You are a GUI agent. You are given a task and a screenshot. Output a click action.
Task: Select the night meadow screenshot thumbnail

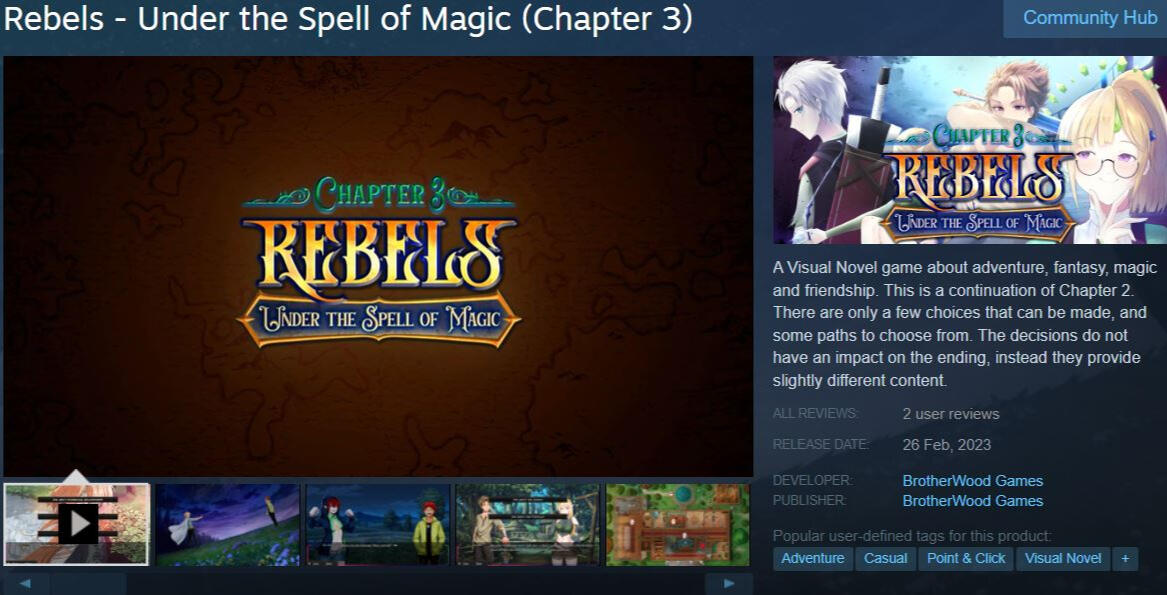[x=228, y=524]
